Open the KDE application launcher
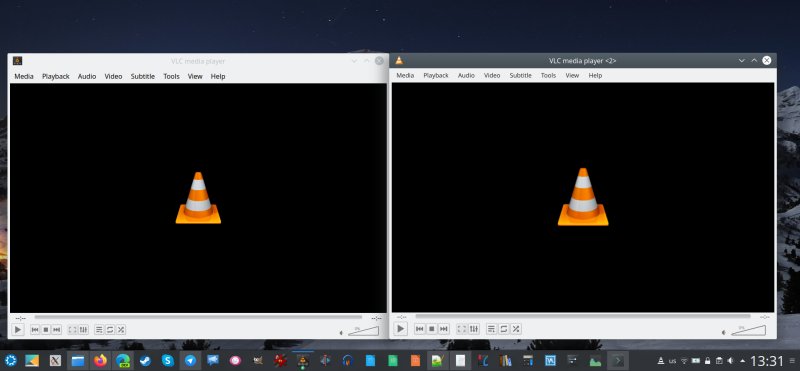800x371 pixels. 10,361
